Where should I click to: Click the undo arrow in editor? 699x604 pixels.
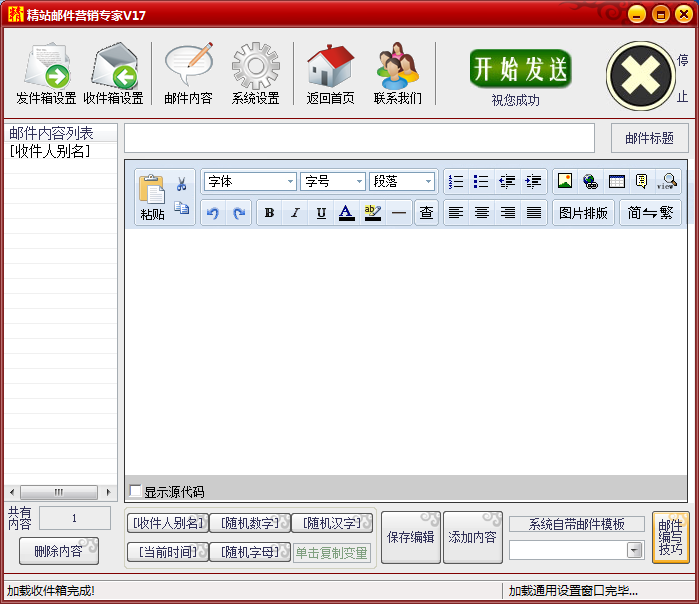click(x=212, y=213)
